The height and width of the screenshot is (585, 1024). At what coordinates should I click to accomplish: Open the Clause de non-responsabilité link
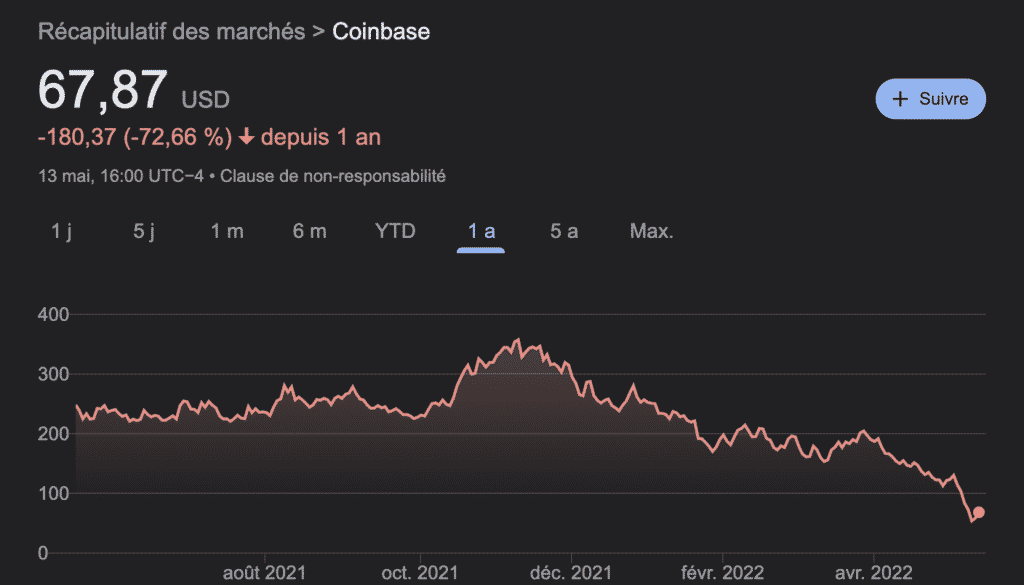click(332, 176)
